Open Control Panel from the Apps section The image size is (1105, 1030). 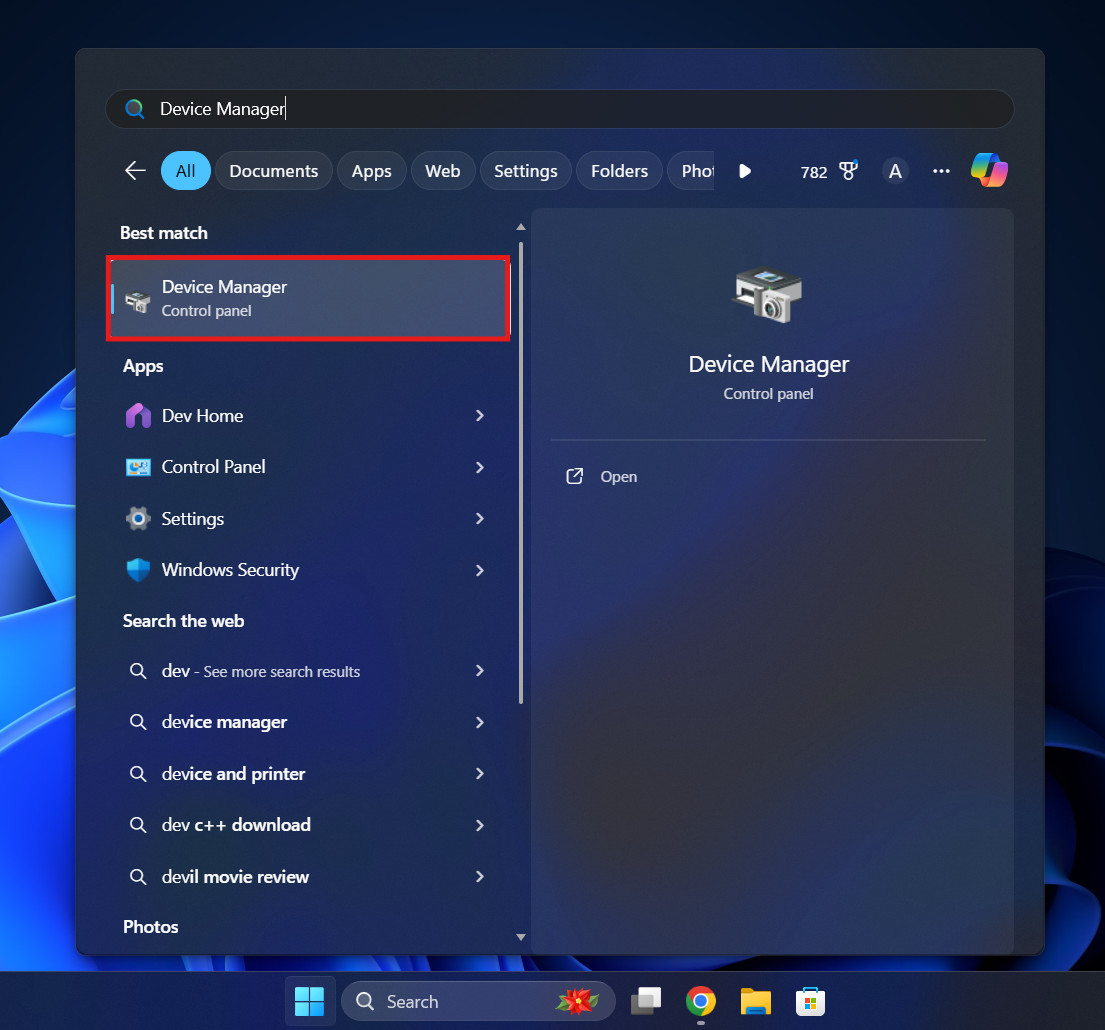point(212,467)
